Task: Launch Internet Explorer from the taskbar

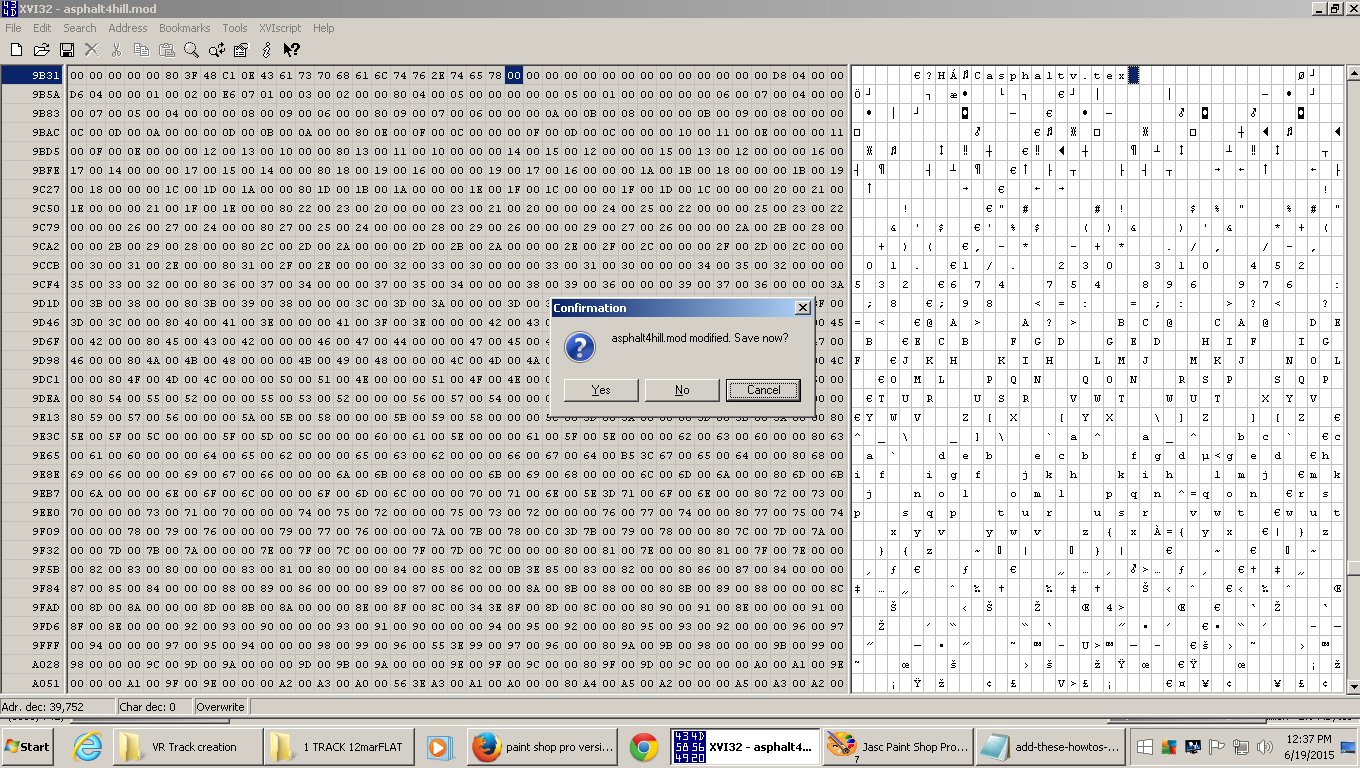Action: point(87,747)
